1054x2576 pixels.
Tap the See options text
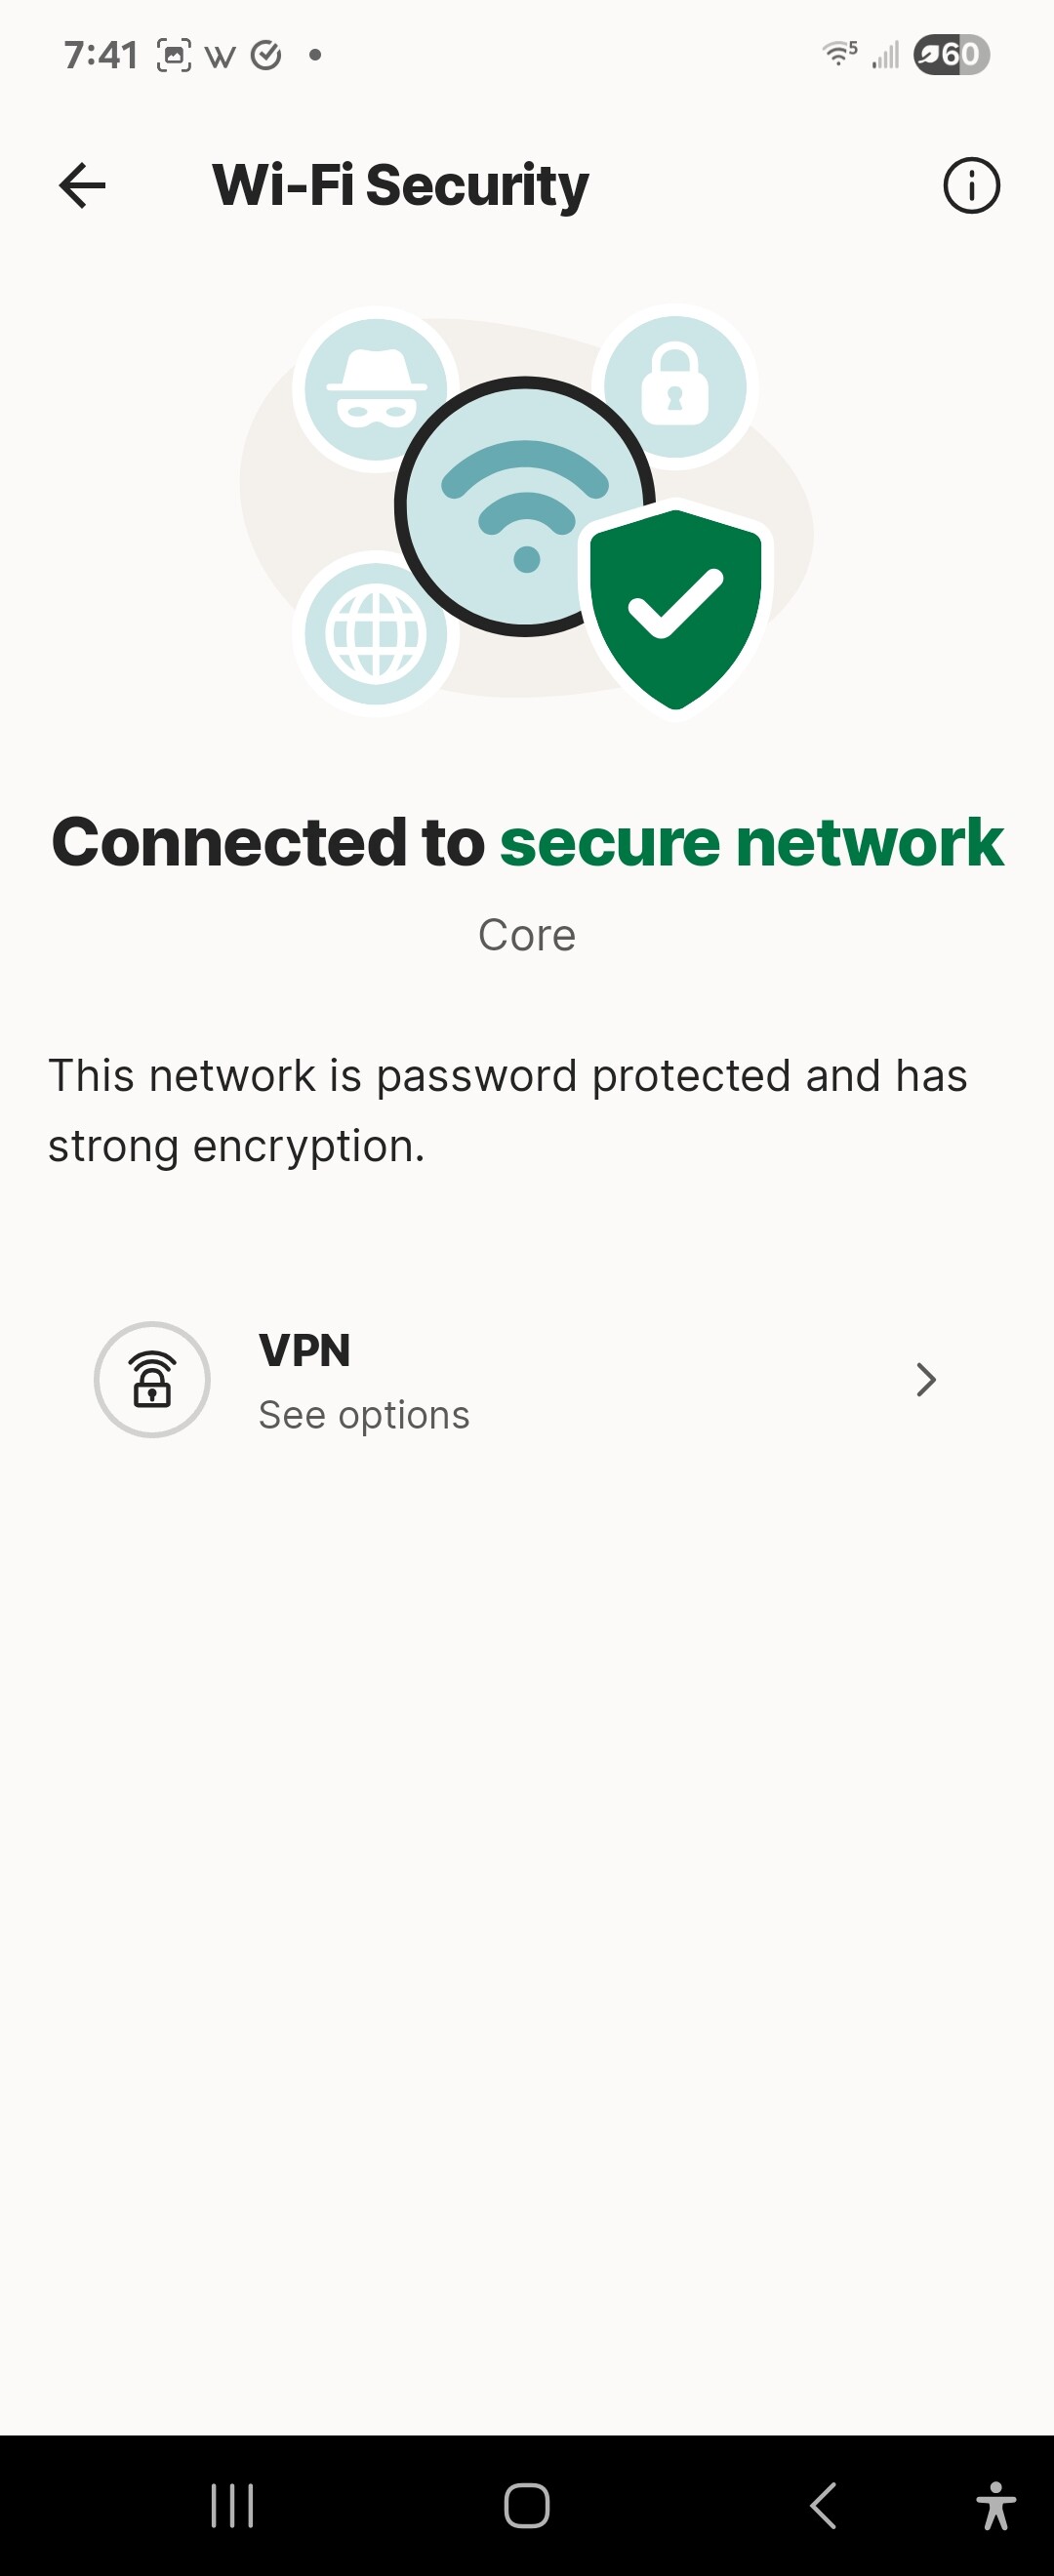[364, 1415]
